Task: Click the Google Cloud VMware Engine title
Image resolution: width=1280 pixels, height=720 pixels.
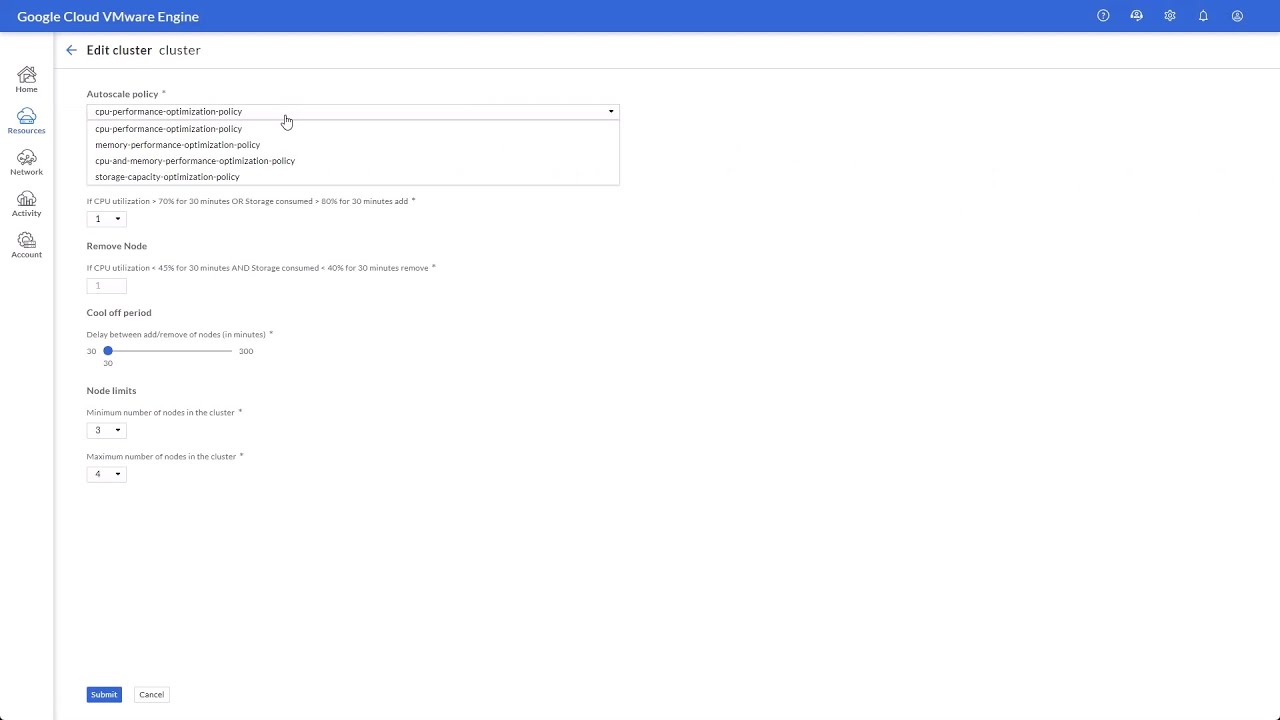Action: tap(108, 16)
